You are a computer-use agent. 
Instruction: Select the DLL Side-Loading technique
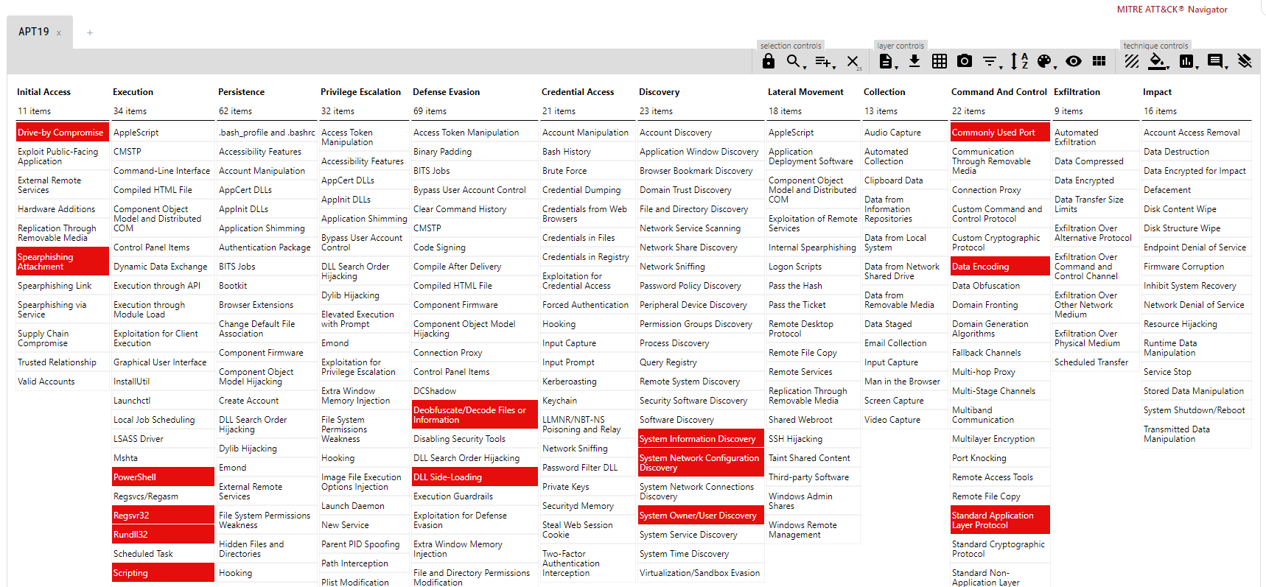tap(473, 477)
